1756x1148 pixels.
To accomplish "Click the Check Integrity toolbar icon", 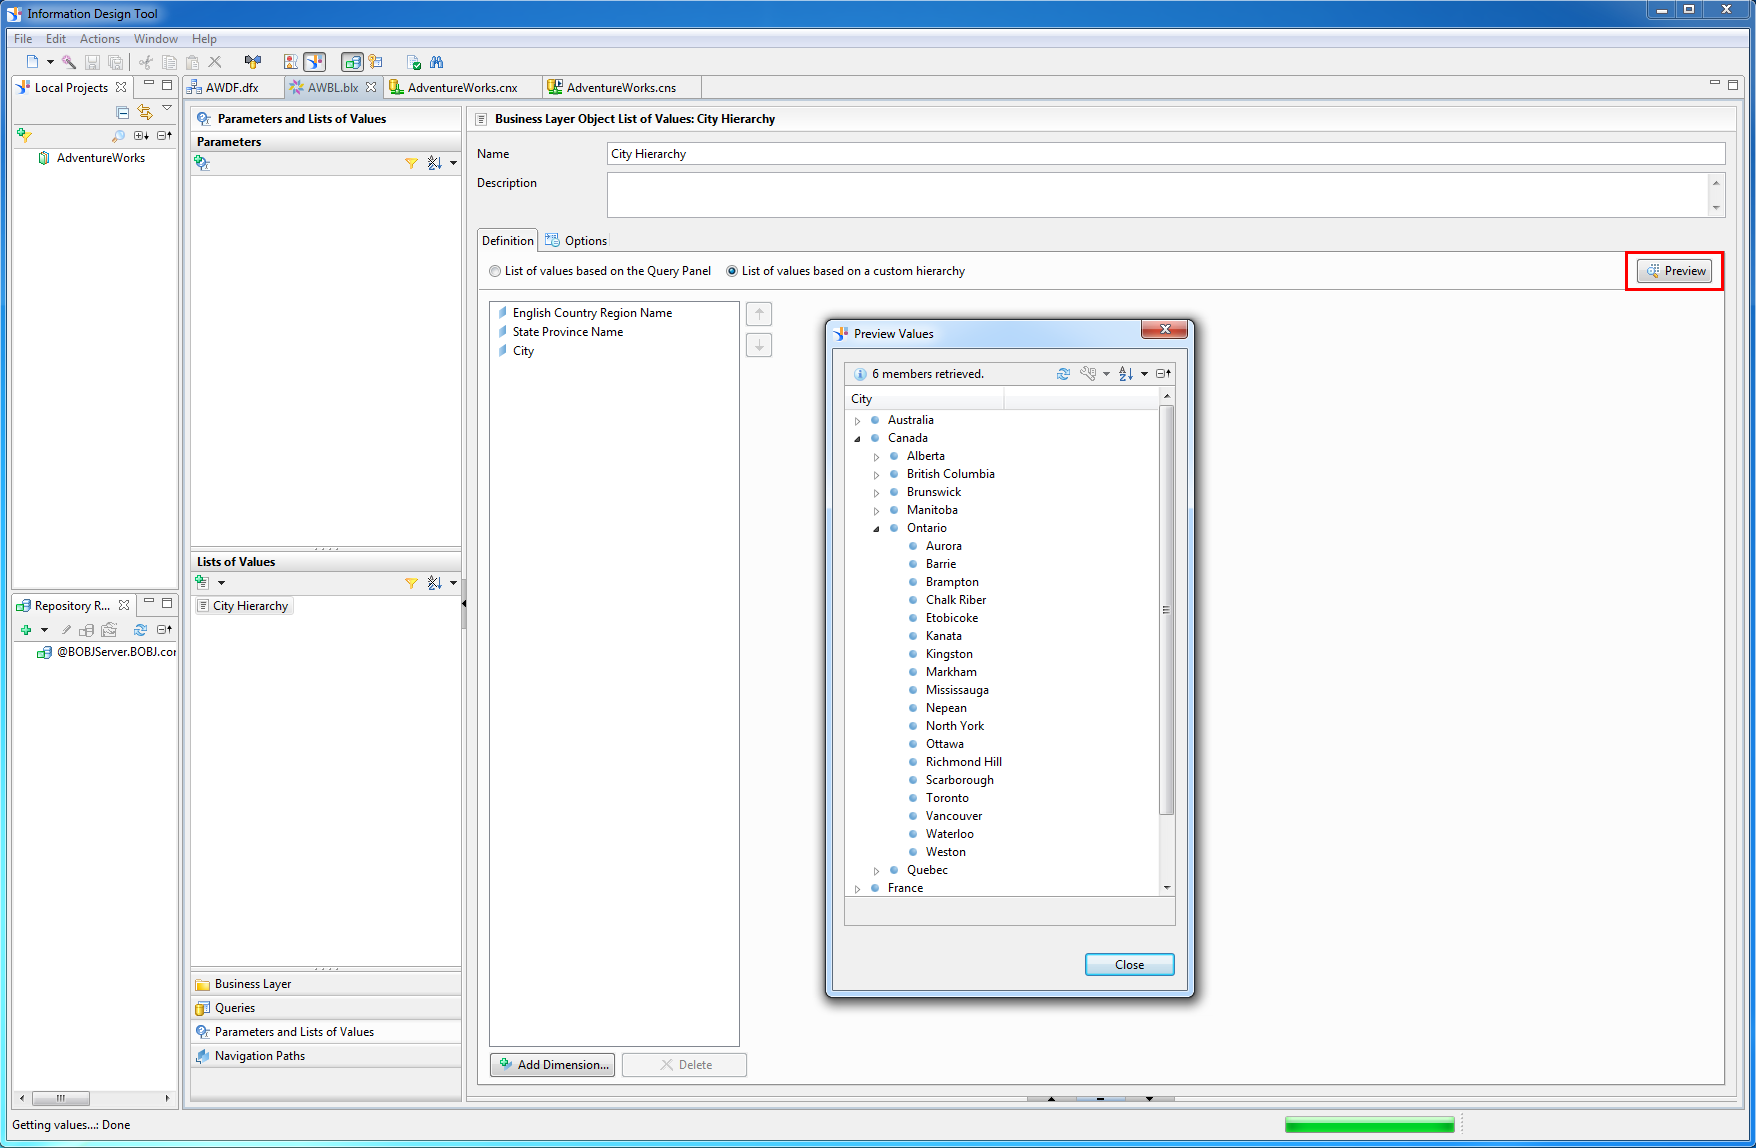I will (414, 62).
